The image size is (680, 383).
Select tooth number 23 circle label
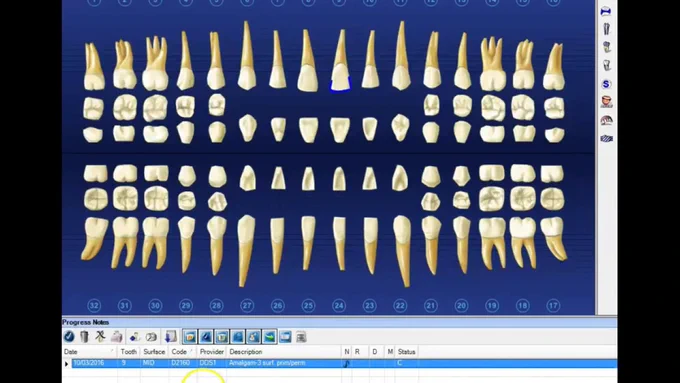369,306
